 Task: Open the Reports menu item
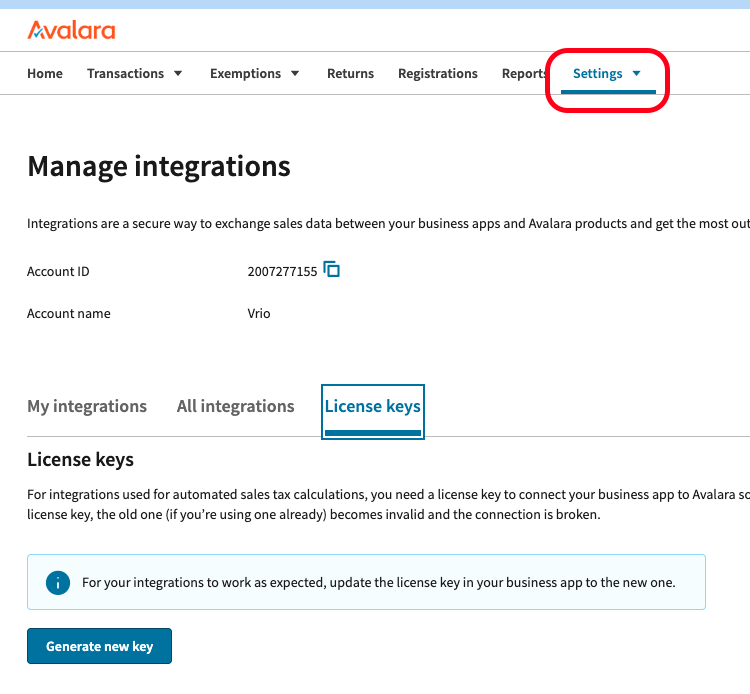(524, 74)
